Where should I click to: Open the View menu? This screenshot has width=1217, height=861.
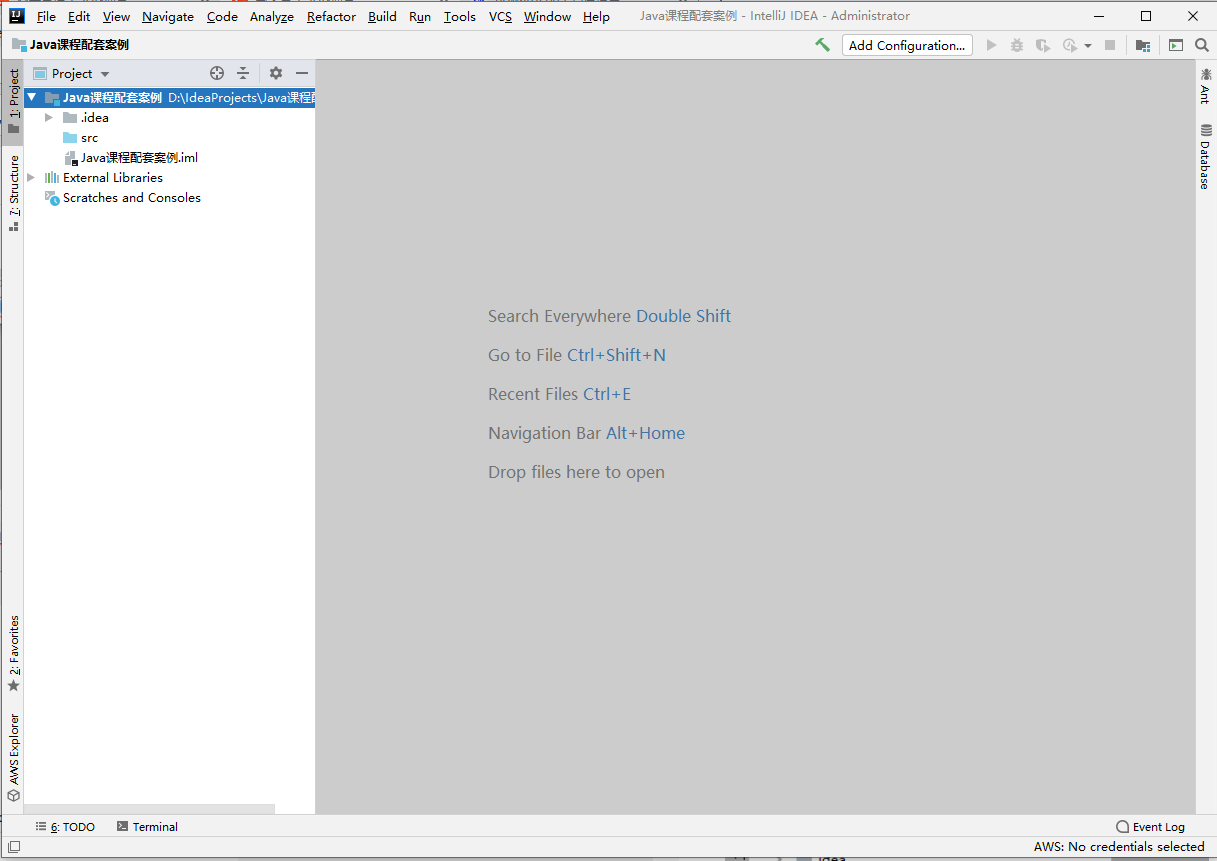point(116,17)
